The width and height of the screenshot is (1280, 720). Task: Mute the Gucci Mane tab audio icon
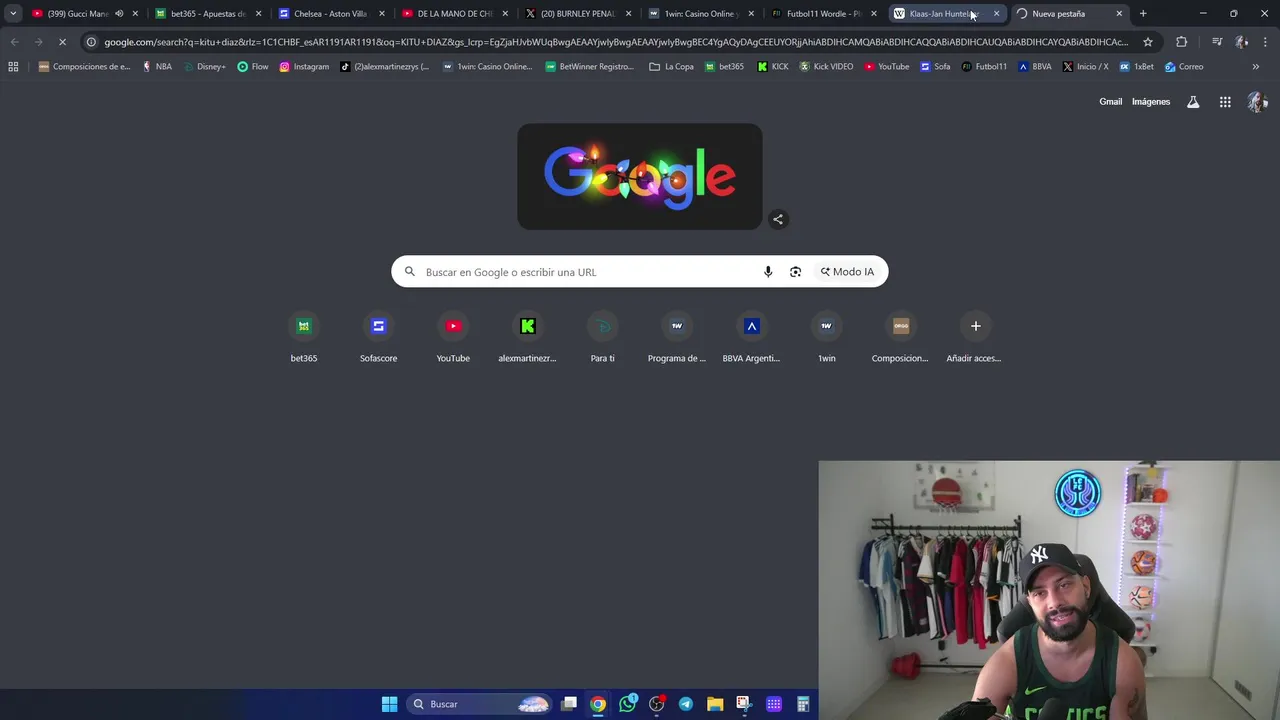click(x=119, y=14)
